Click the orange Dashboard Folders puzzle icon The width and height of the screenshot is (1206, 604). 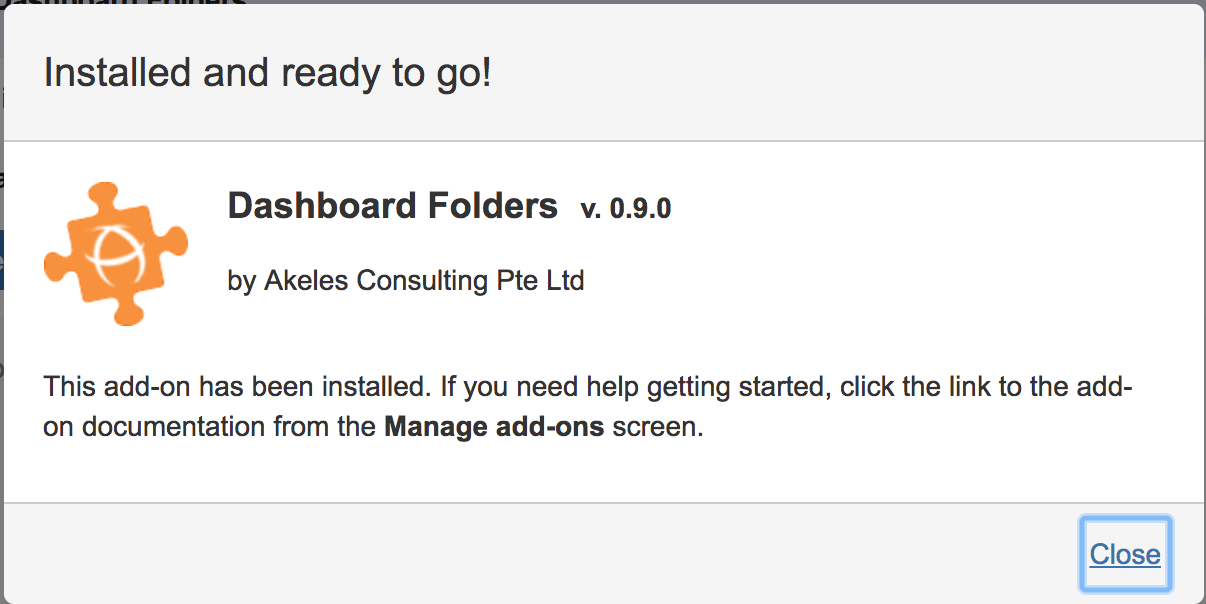[116, 253]
